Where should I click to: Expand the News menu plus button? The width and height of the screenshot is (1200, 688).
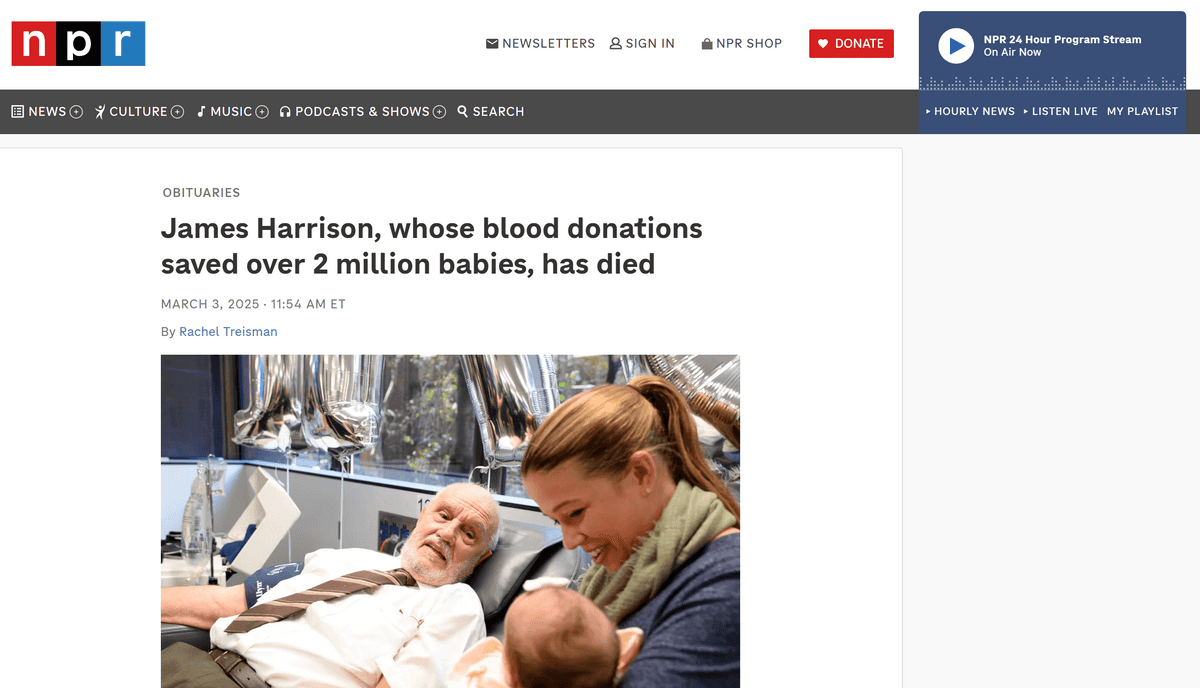point(76,112)
